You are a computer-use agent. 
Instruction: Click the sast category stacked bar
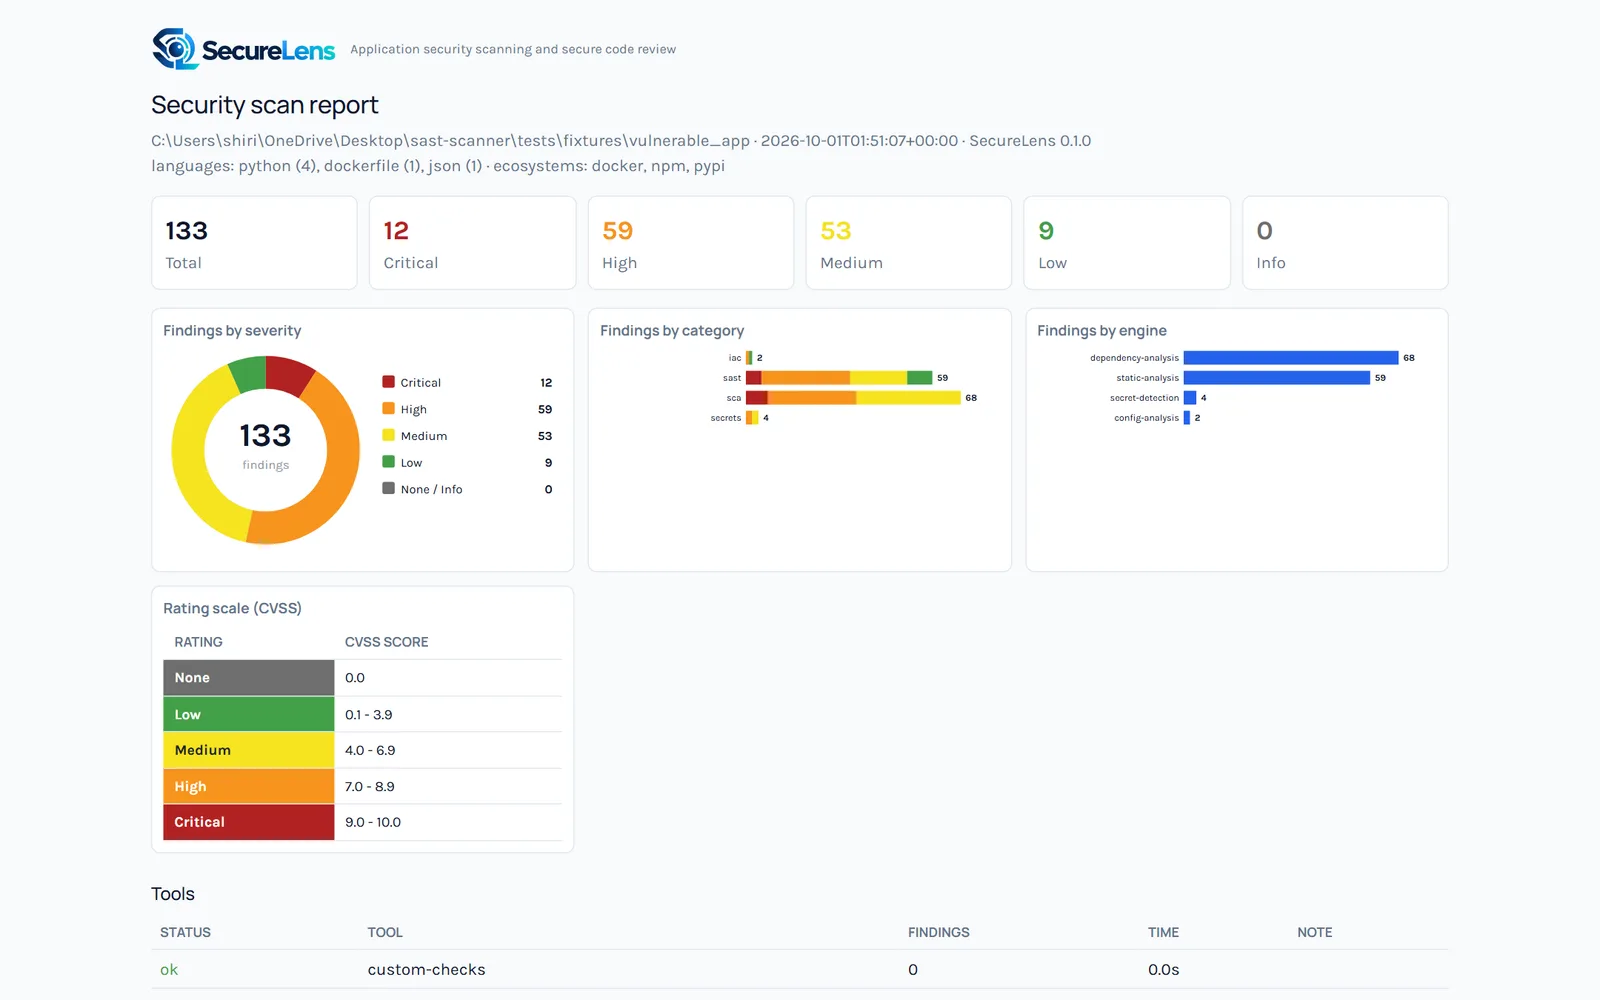coord(839,377)
